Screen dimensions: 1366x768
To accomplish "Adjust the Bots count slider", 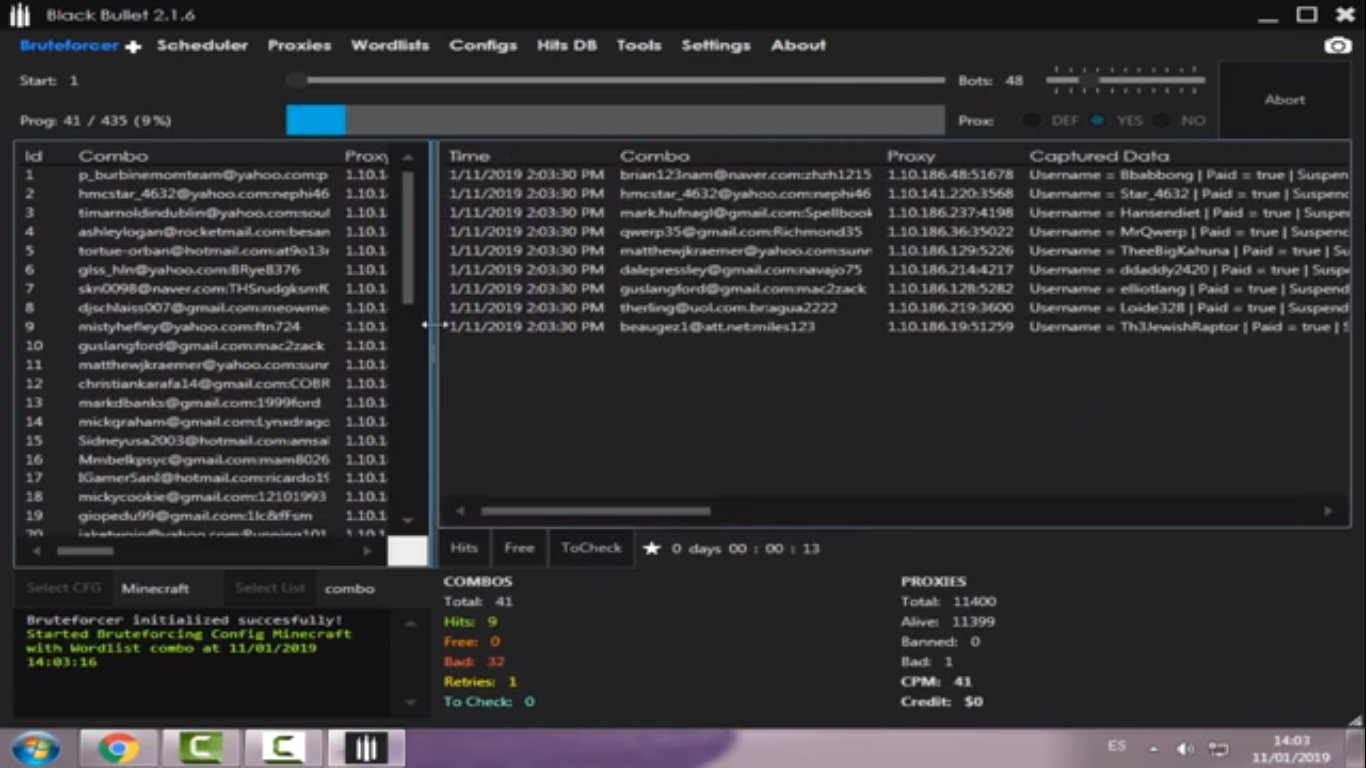I will click(x=1125, y=80).
